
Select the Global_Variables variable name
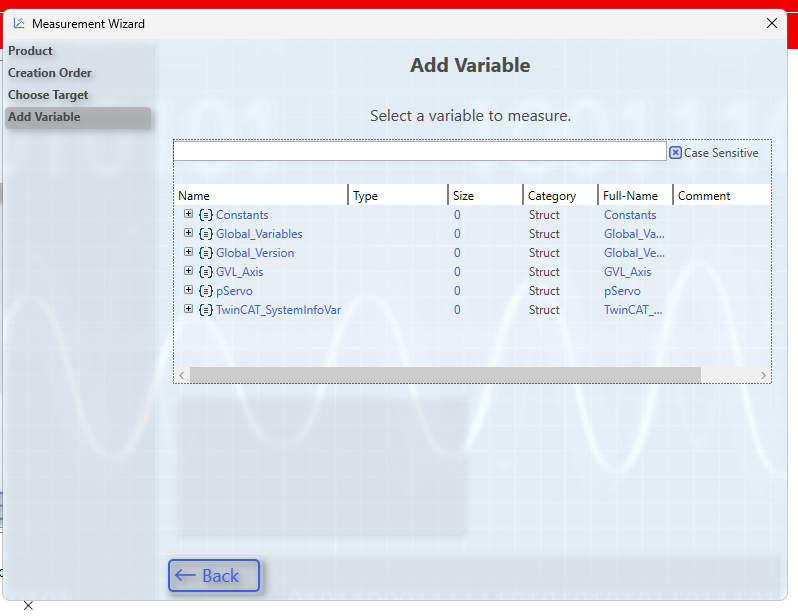259,234
